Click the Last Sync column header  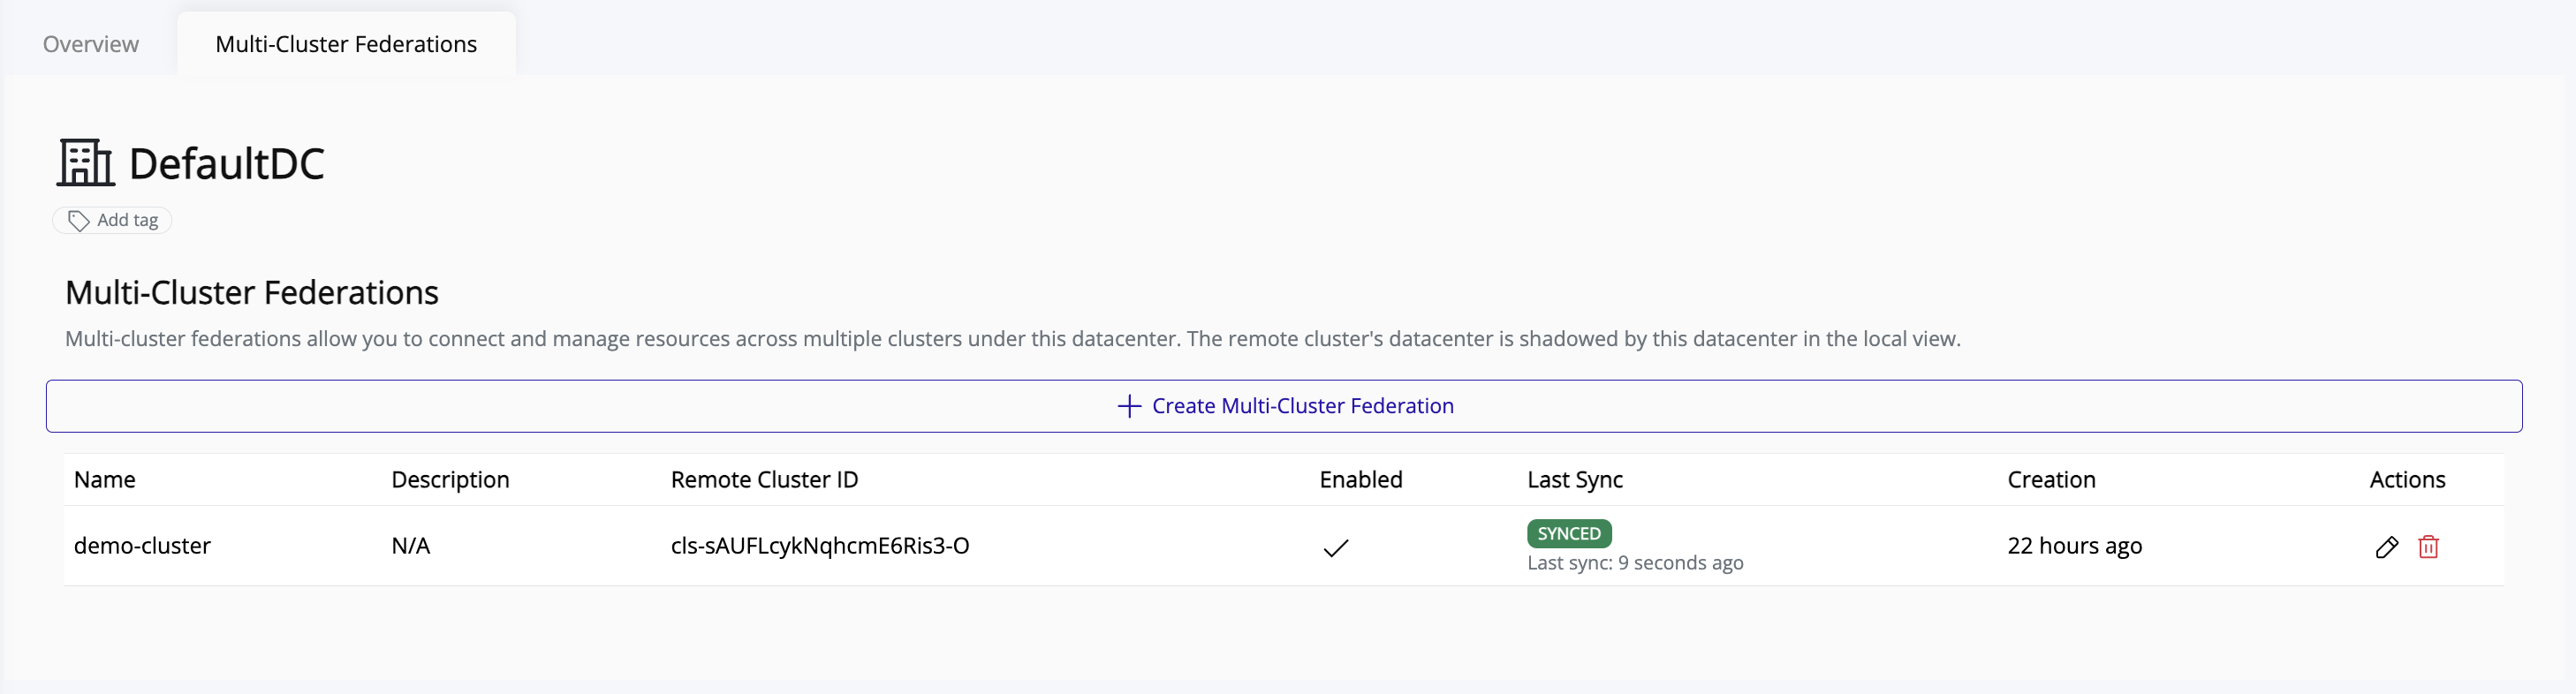click(1575, 480)
